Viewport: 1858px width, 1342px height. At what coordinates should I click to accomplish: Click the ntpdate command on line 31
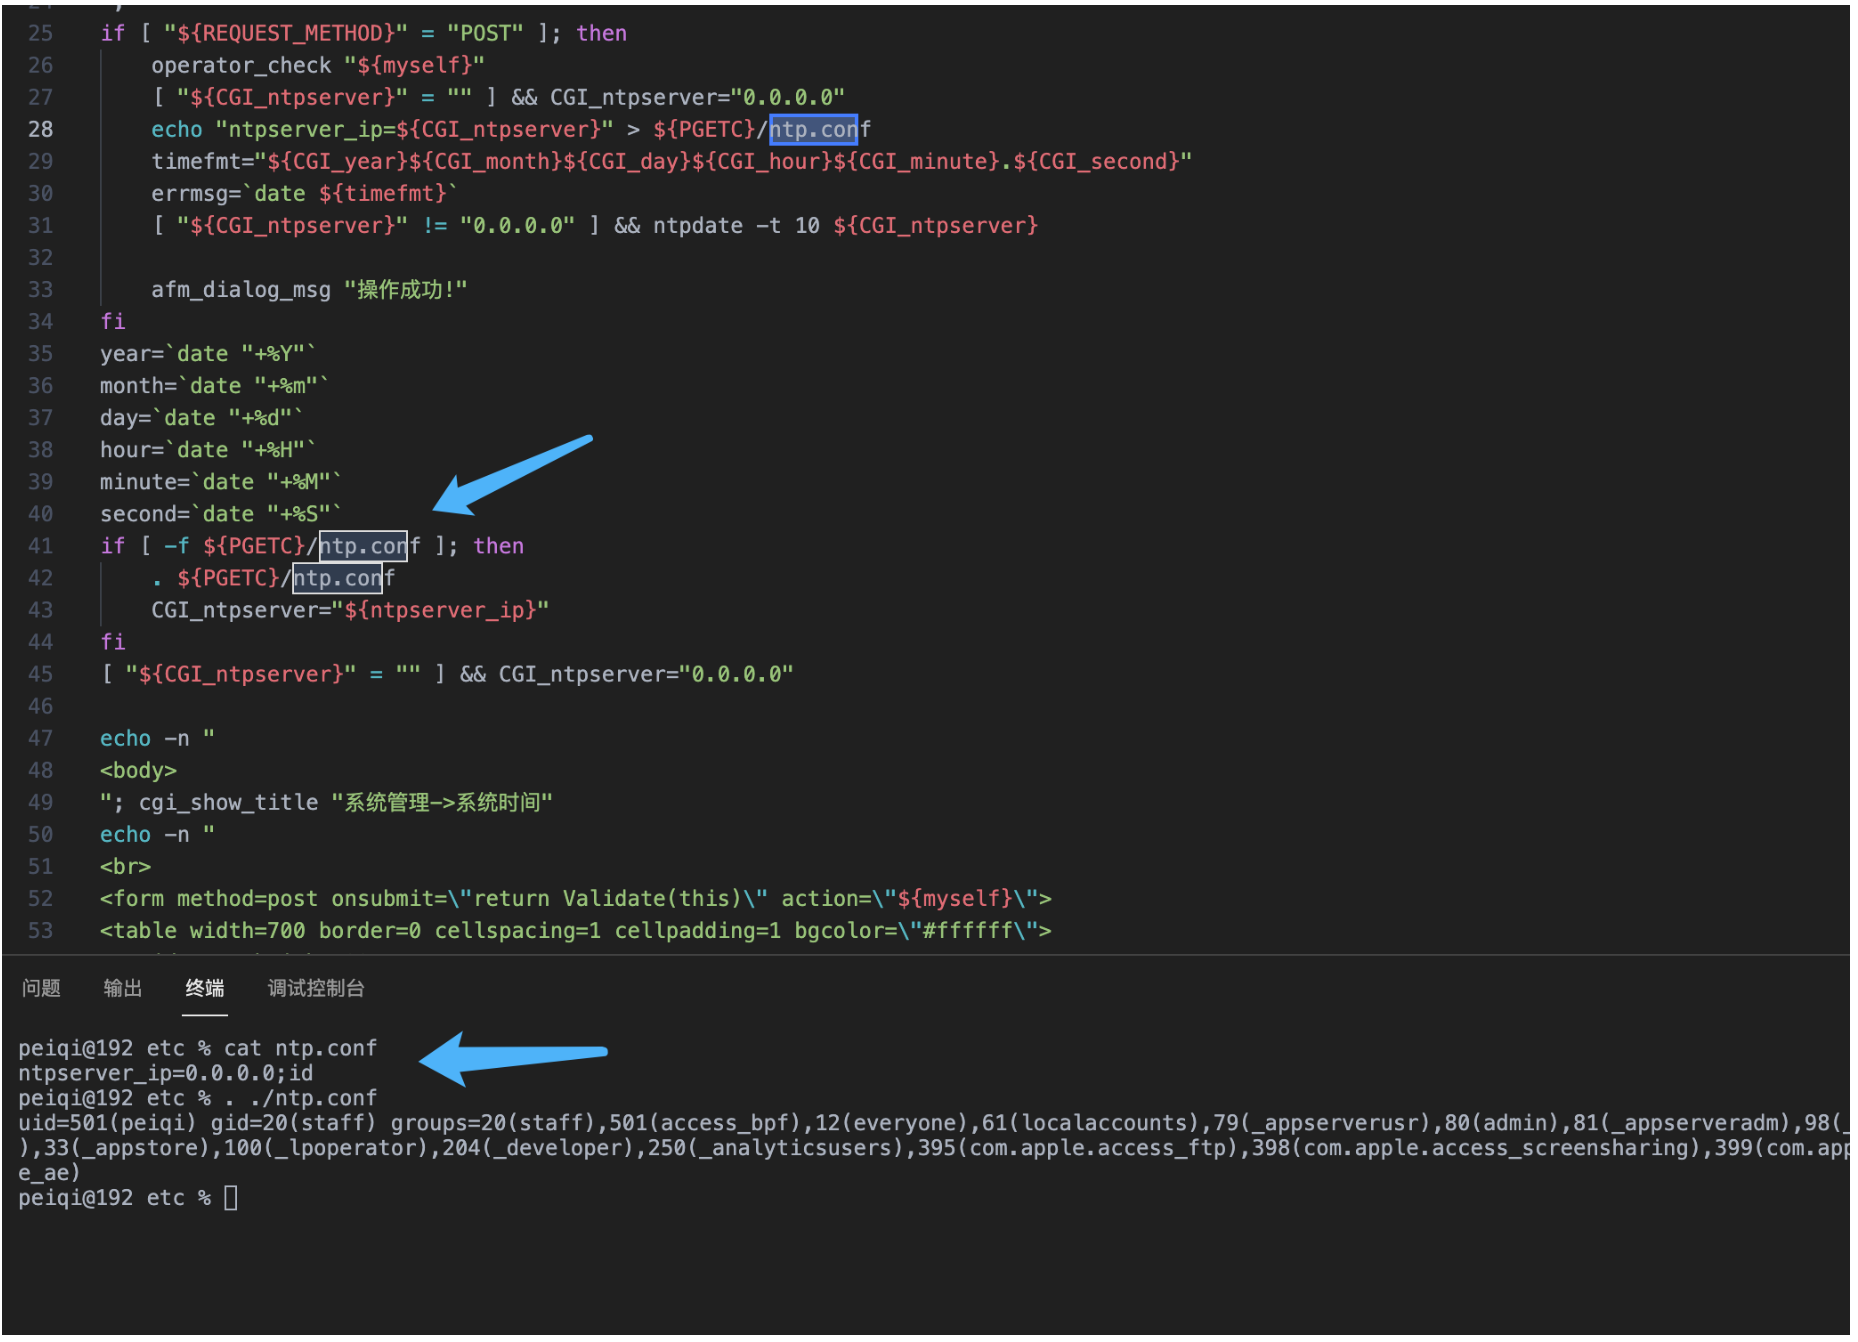pyautogui.click(x=697, y=226)
